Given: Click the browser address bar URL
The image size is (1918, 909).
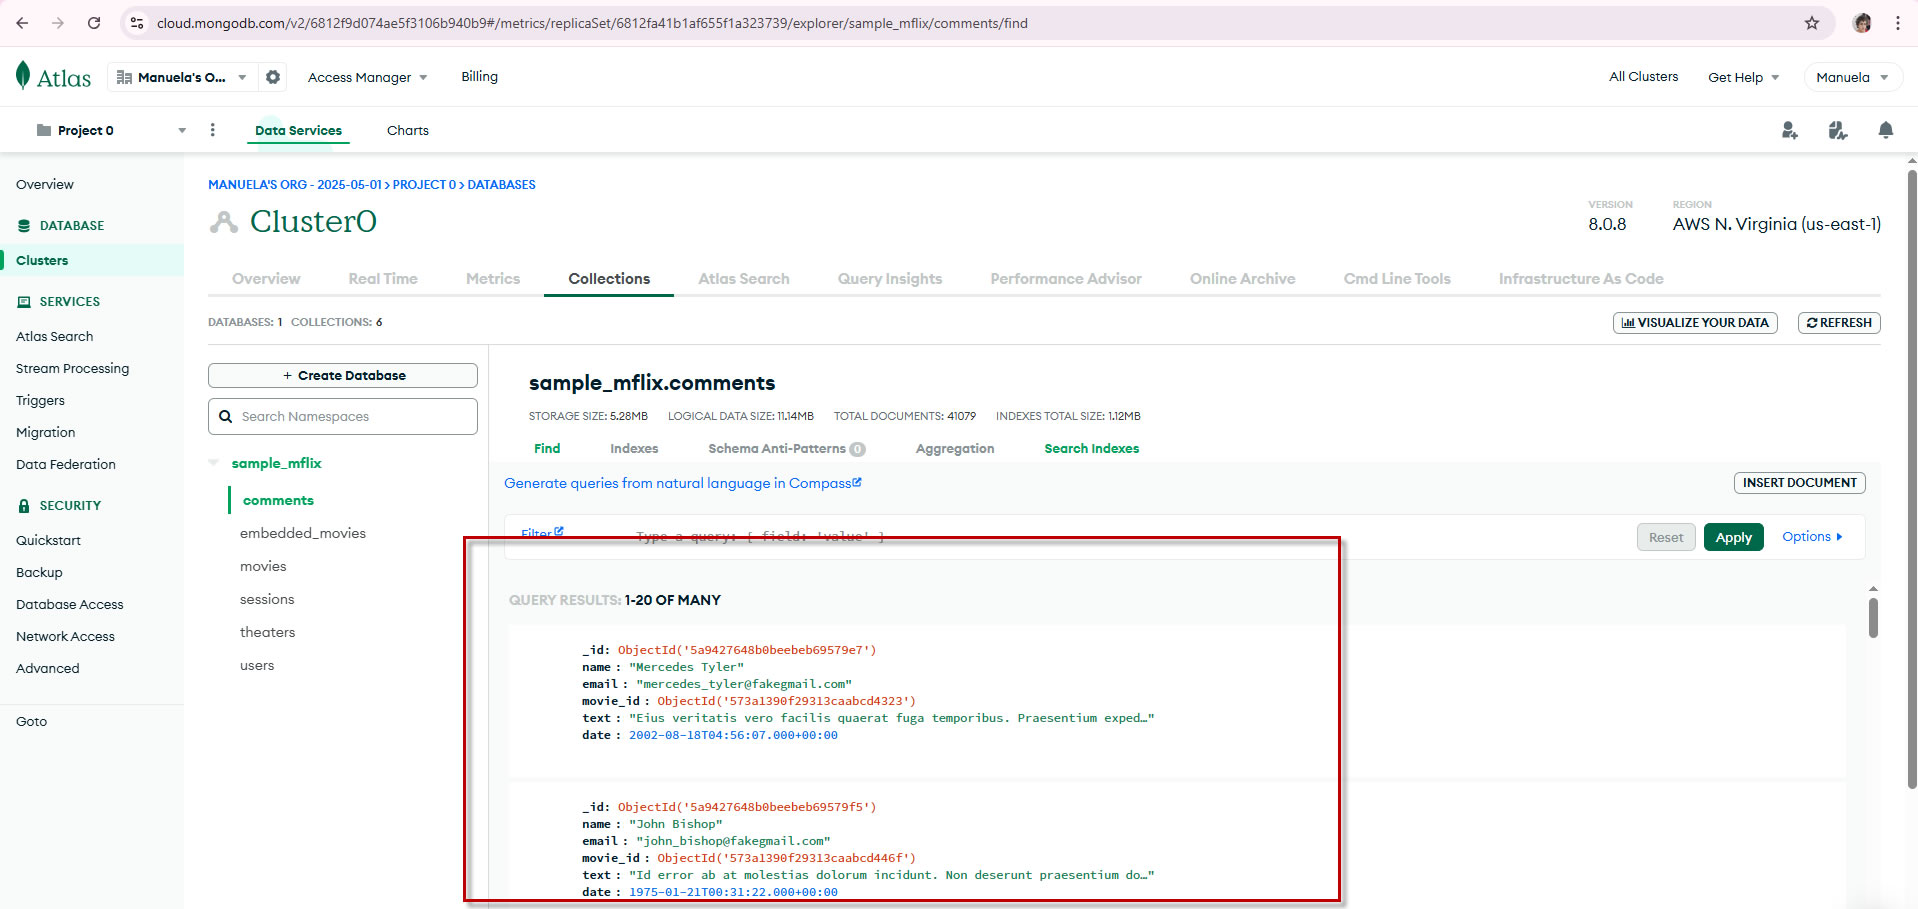Looking at the screenshot, I should [592, 23].
